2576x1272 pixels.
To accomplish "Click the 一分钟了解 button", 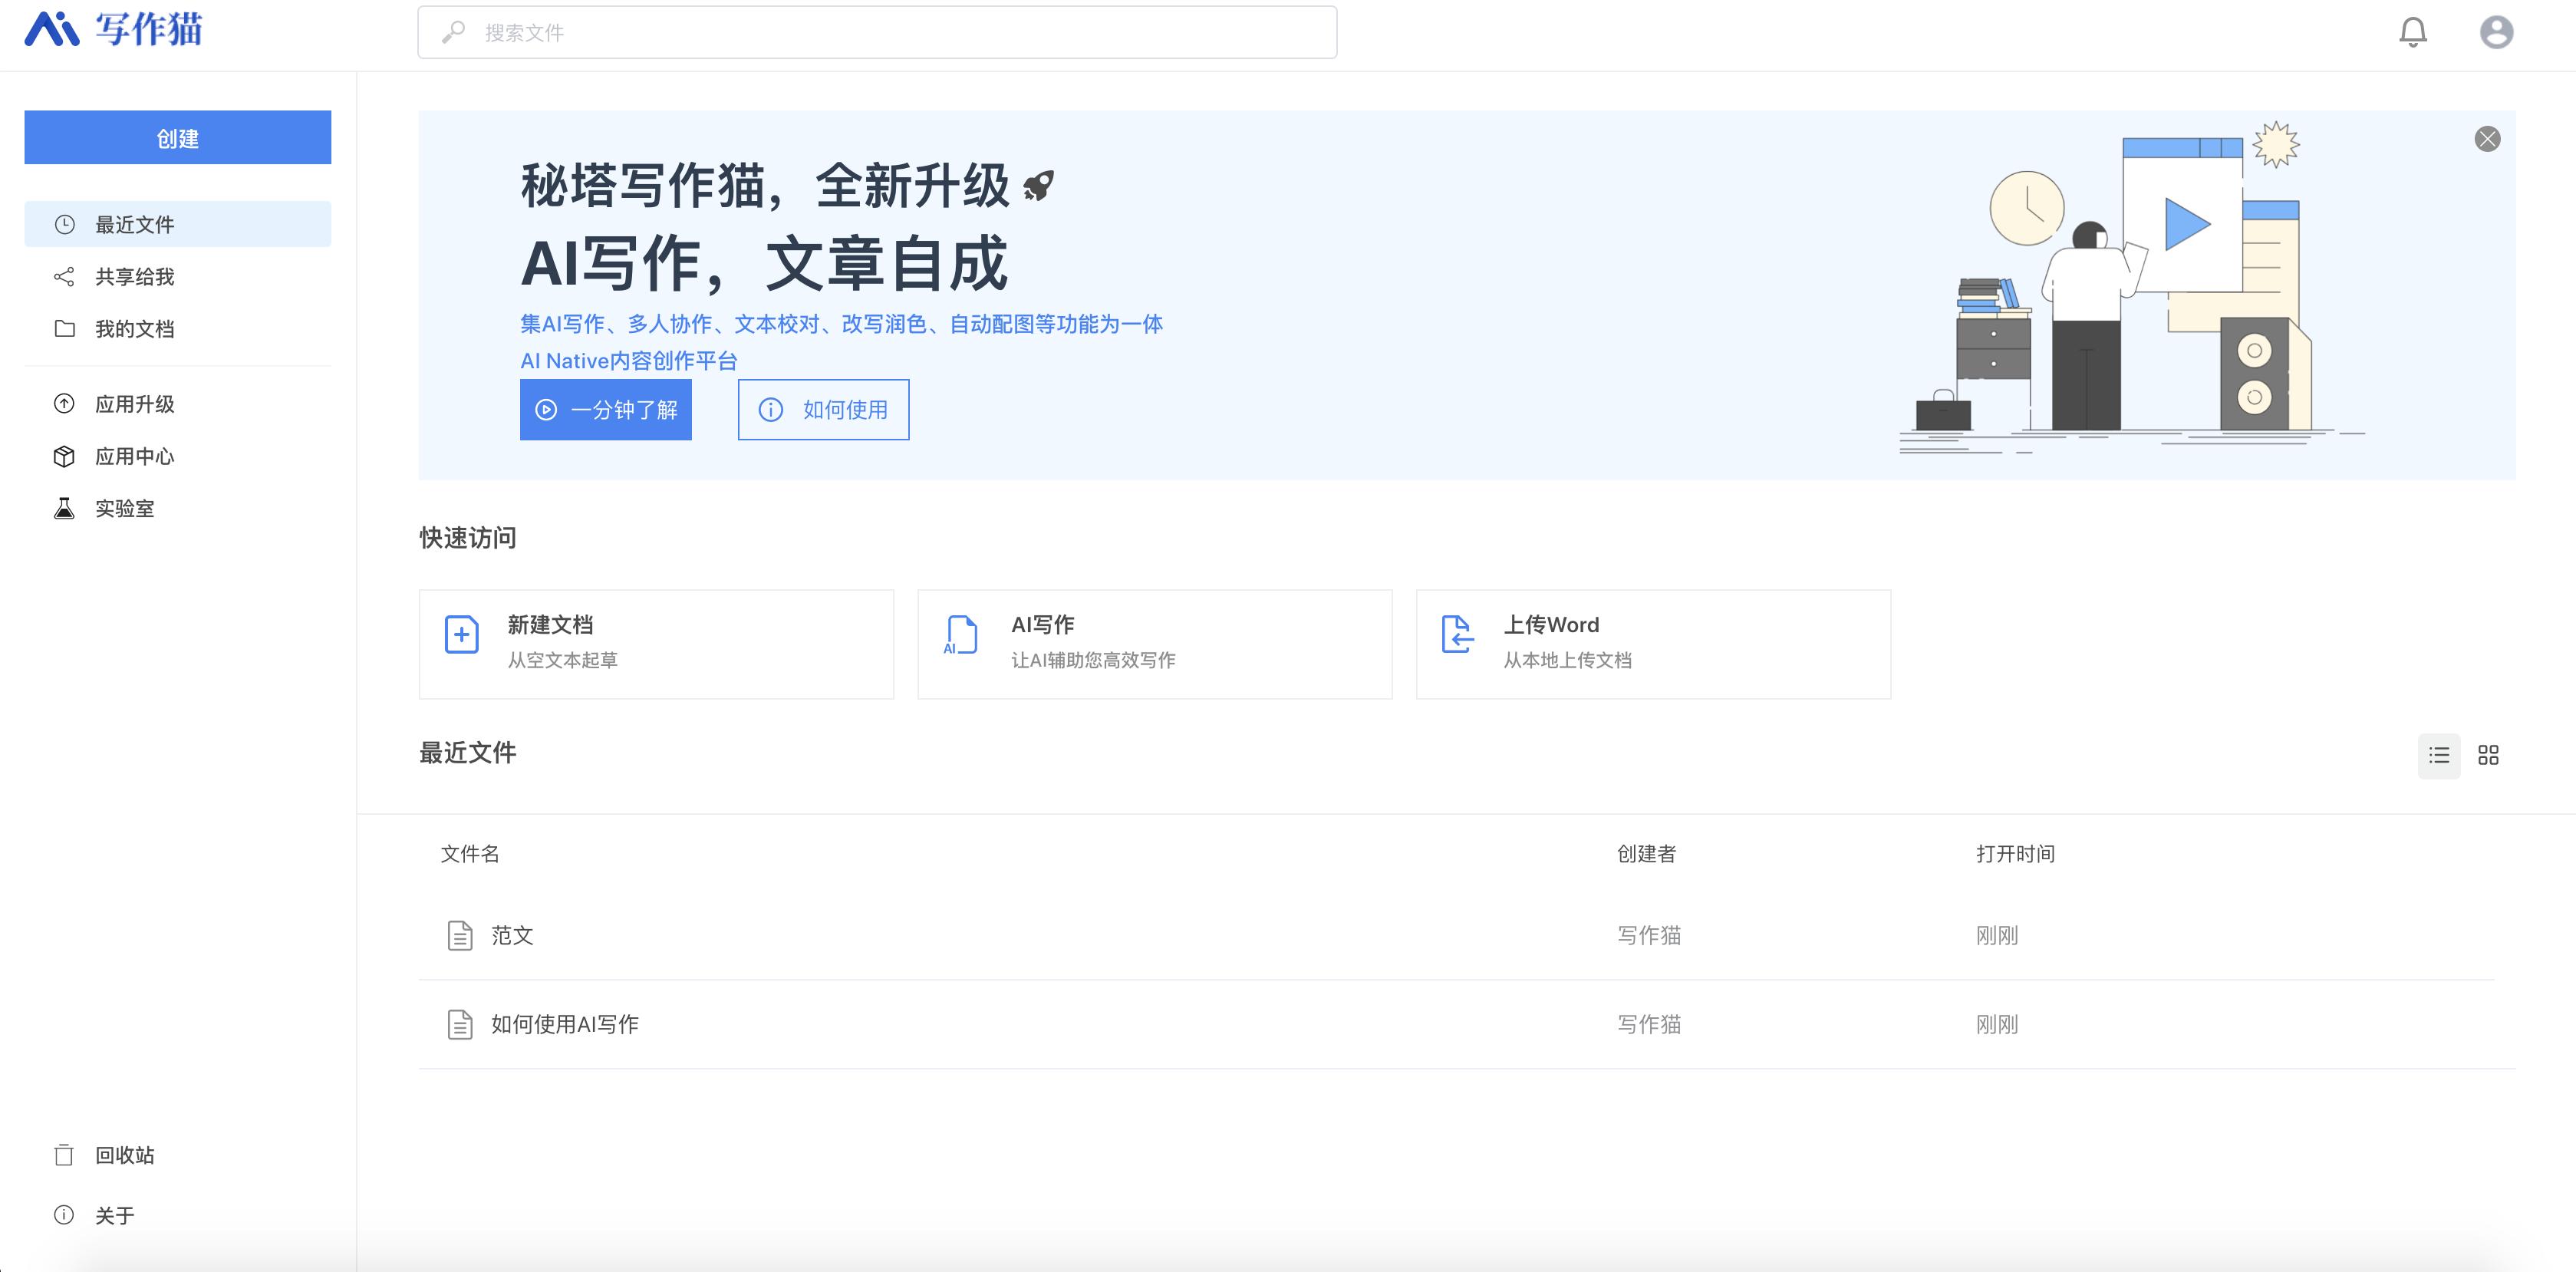I will tap(605, 409).
